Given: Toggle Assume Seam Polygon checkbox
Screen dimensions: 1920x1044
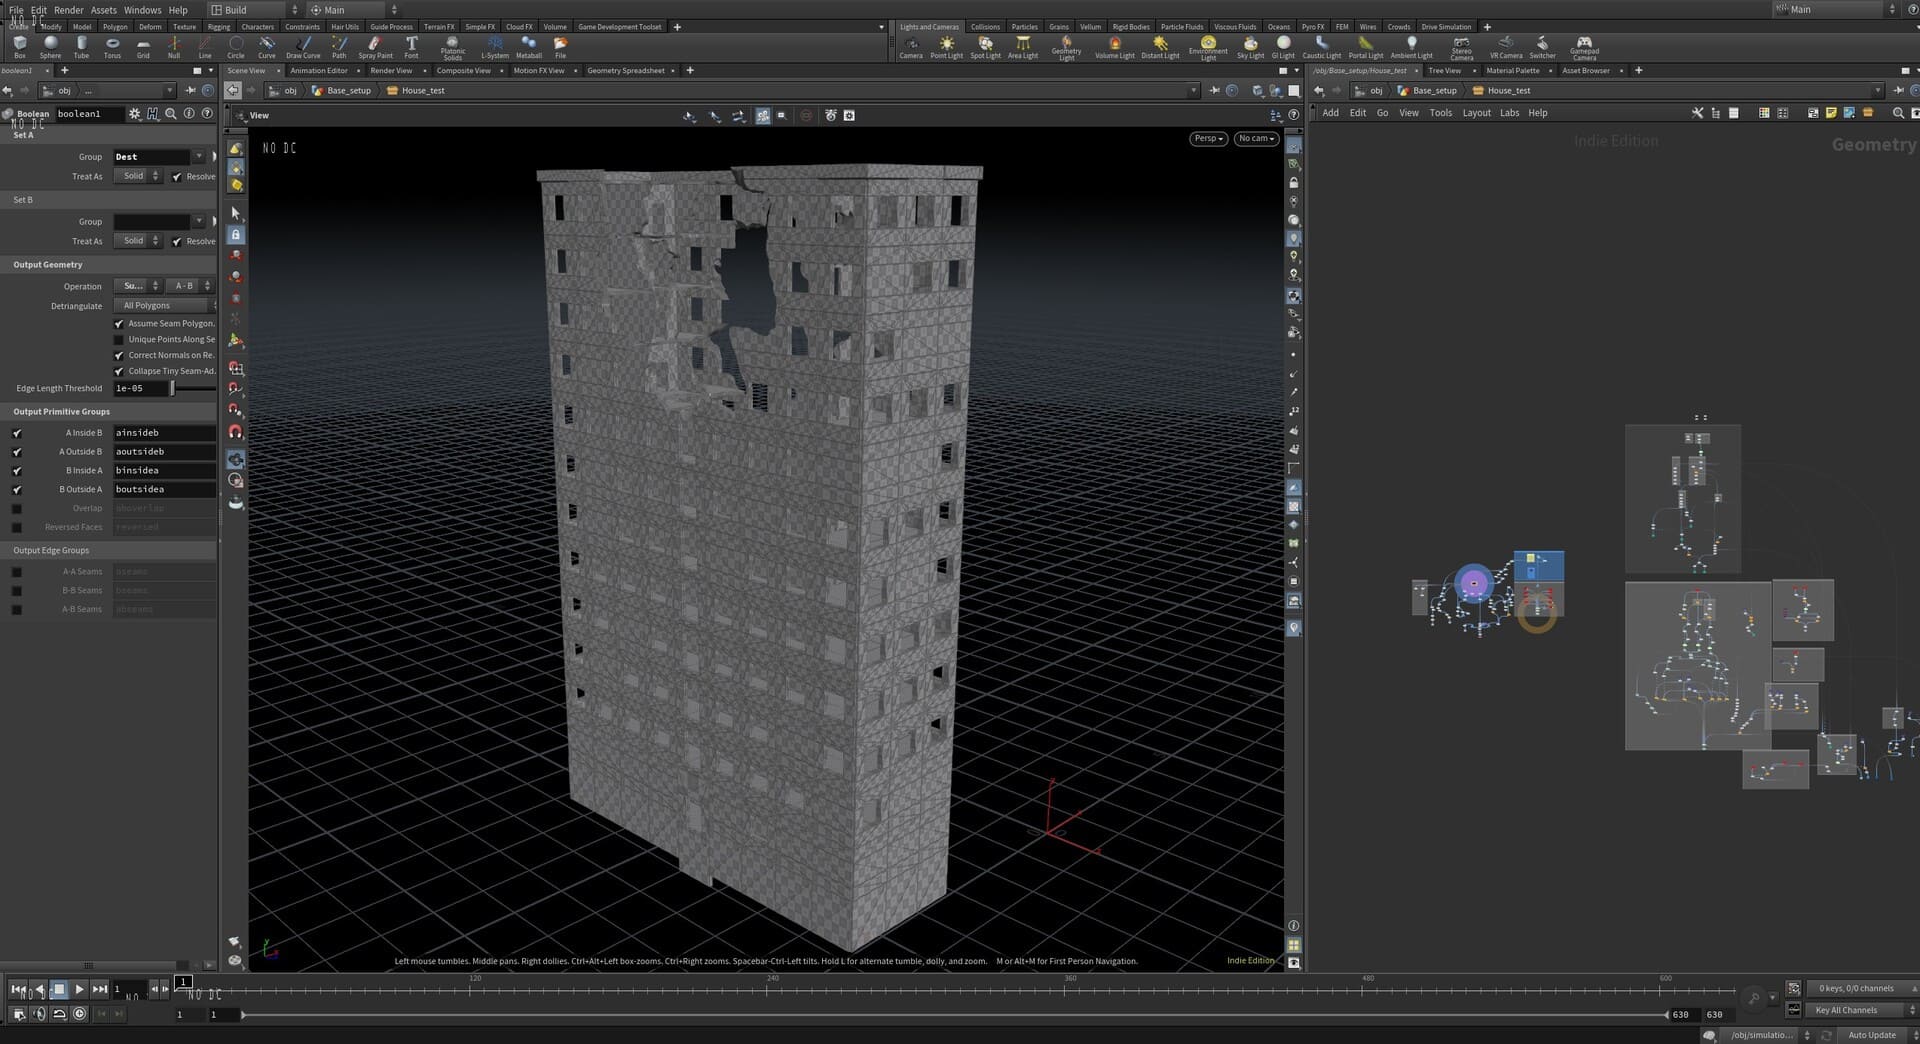Looking at the screenshot, I should point(119,324).
